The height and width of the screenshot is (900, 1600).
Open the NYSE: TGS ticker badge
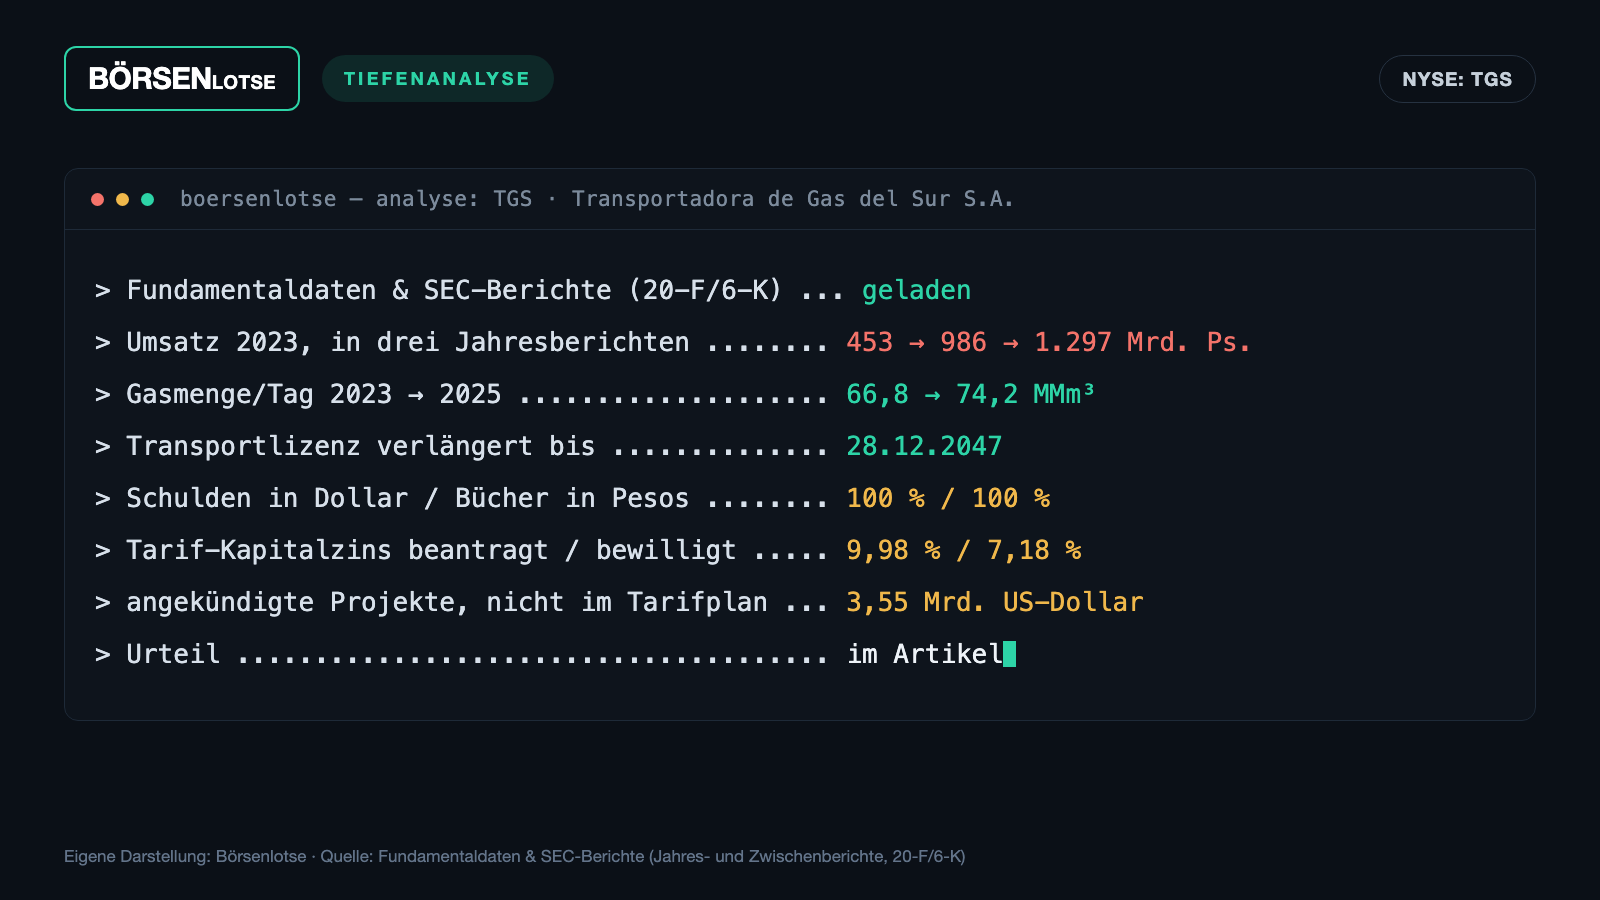click(1457, 79)
